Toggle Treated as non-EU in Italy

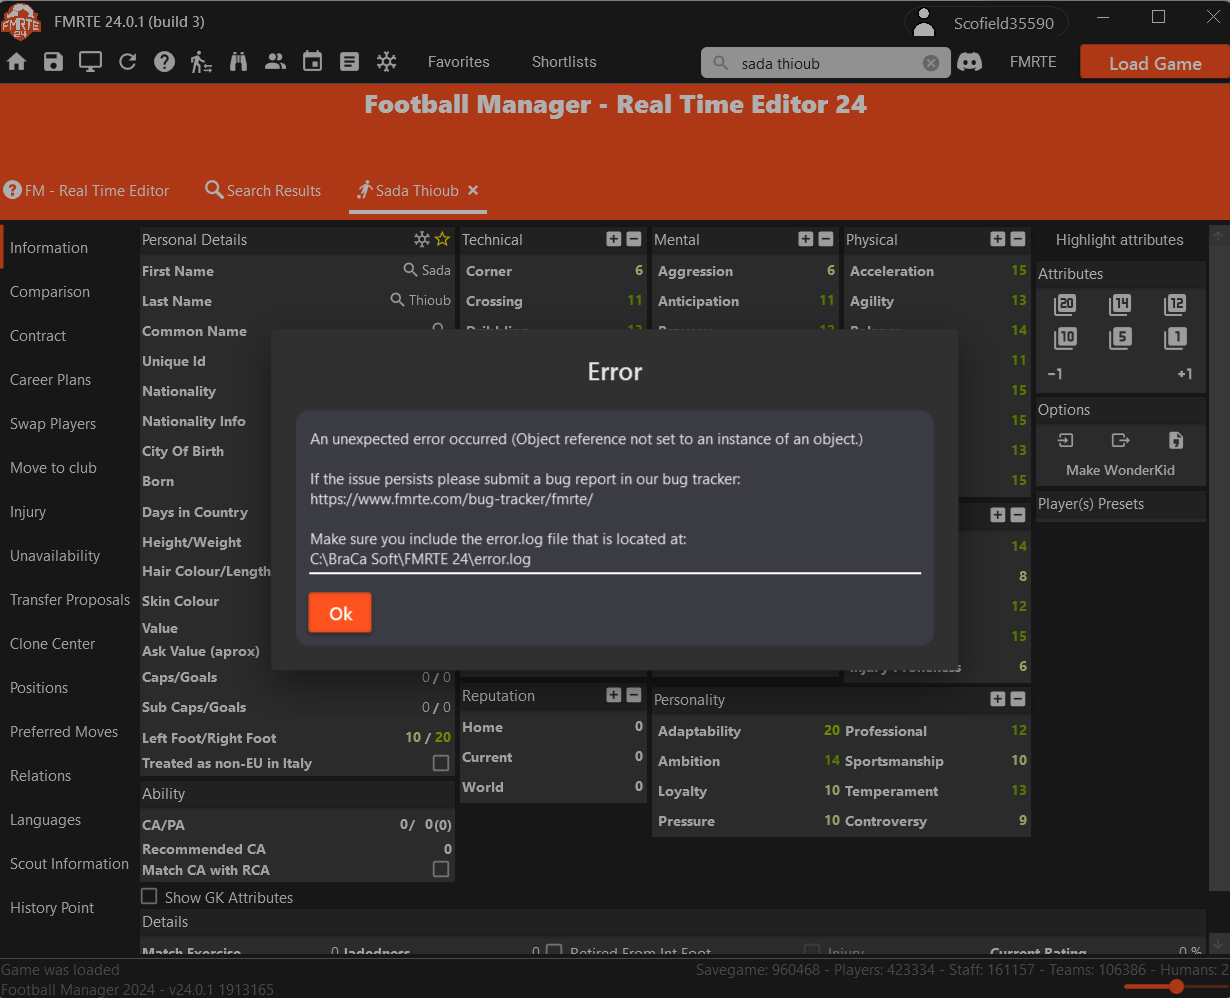click(440, 762)
